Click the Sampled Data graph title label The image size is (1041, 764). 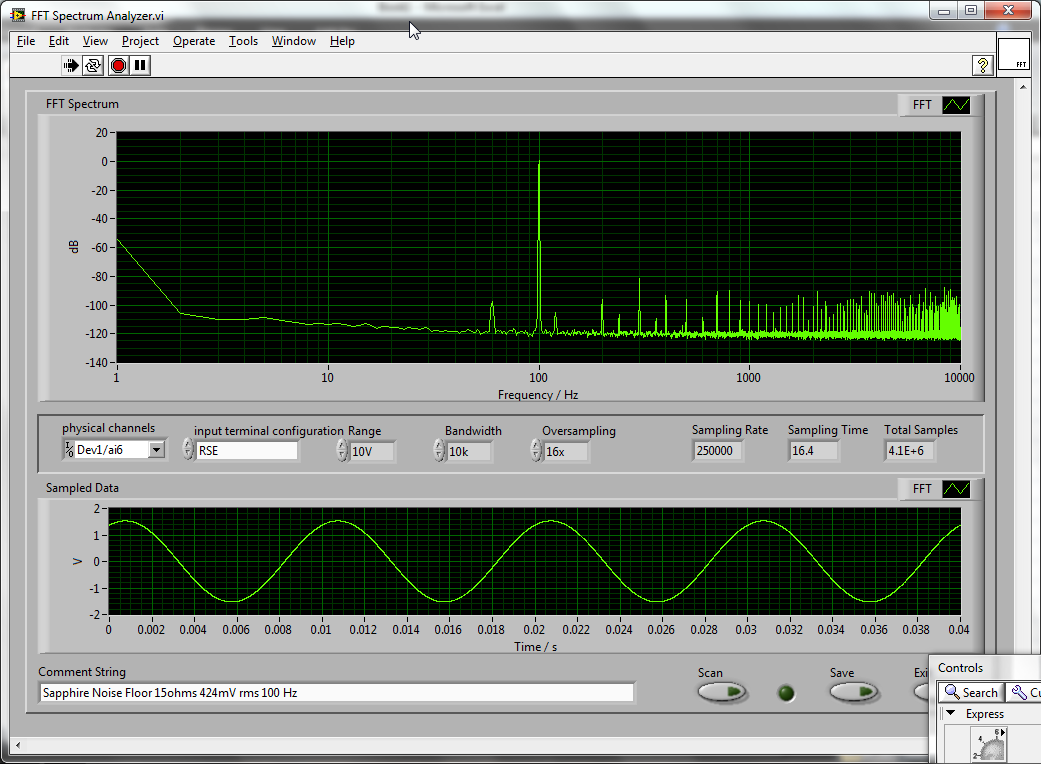click(82, 488)
